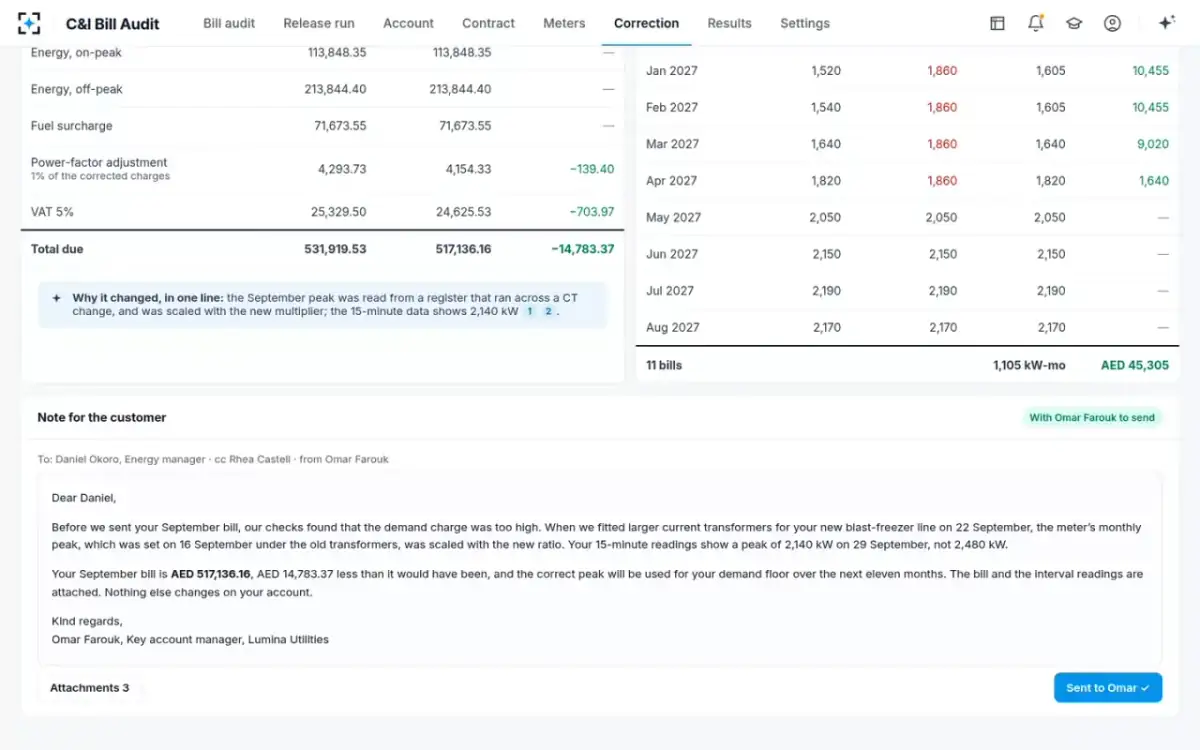Image resolution: width=1200 pixels, height=750 pixels.
Task: Click the '1,105 kW-mo' total
Action: [1029, 365]
